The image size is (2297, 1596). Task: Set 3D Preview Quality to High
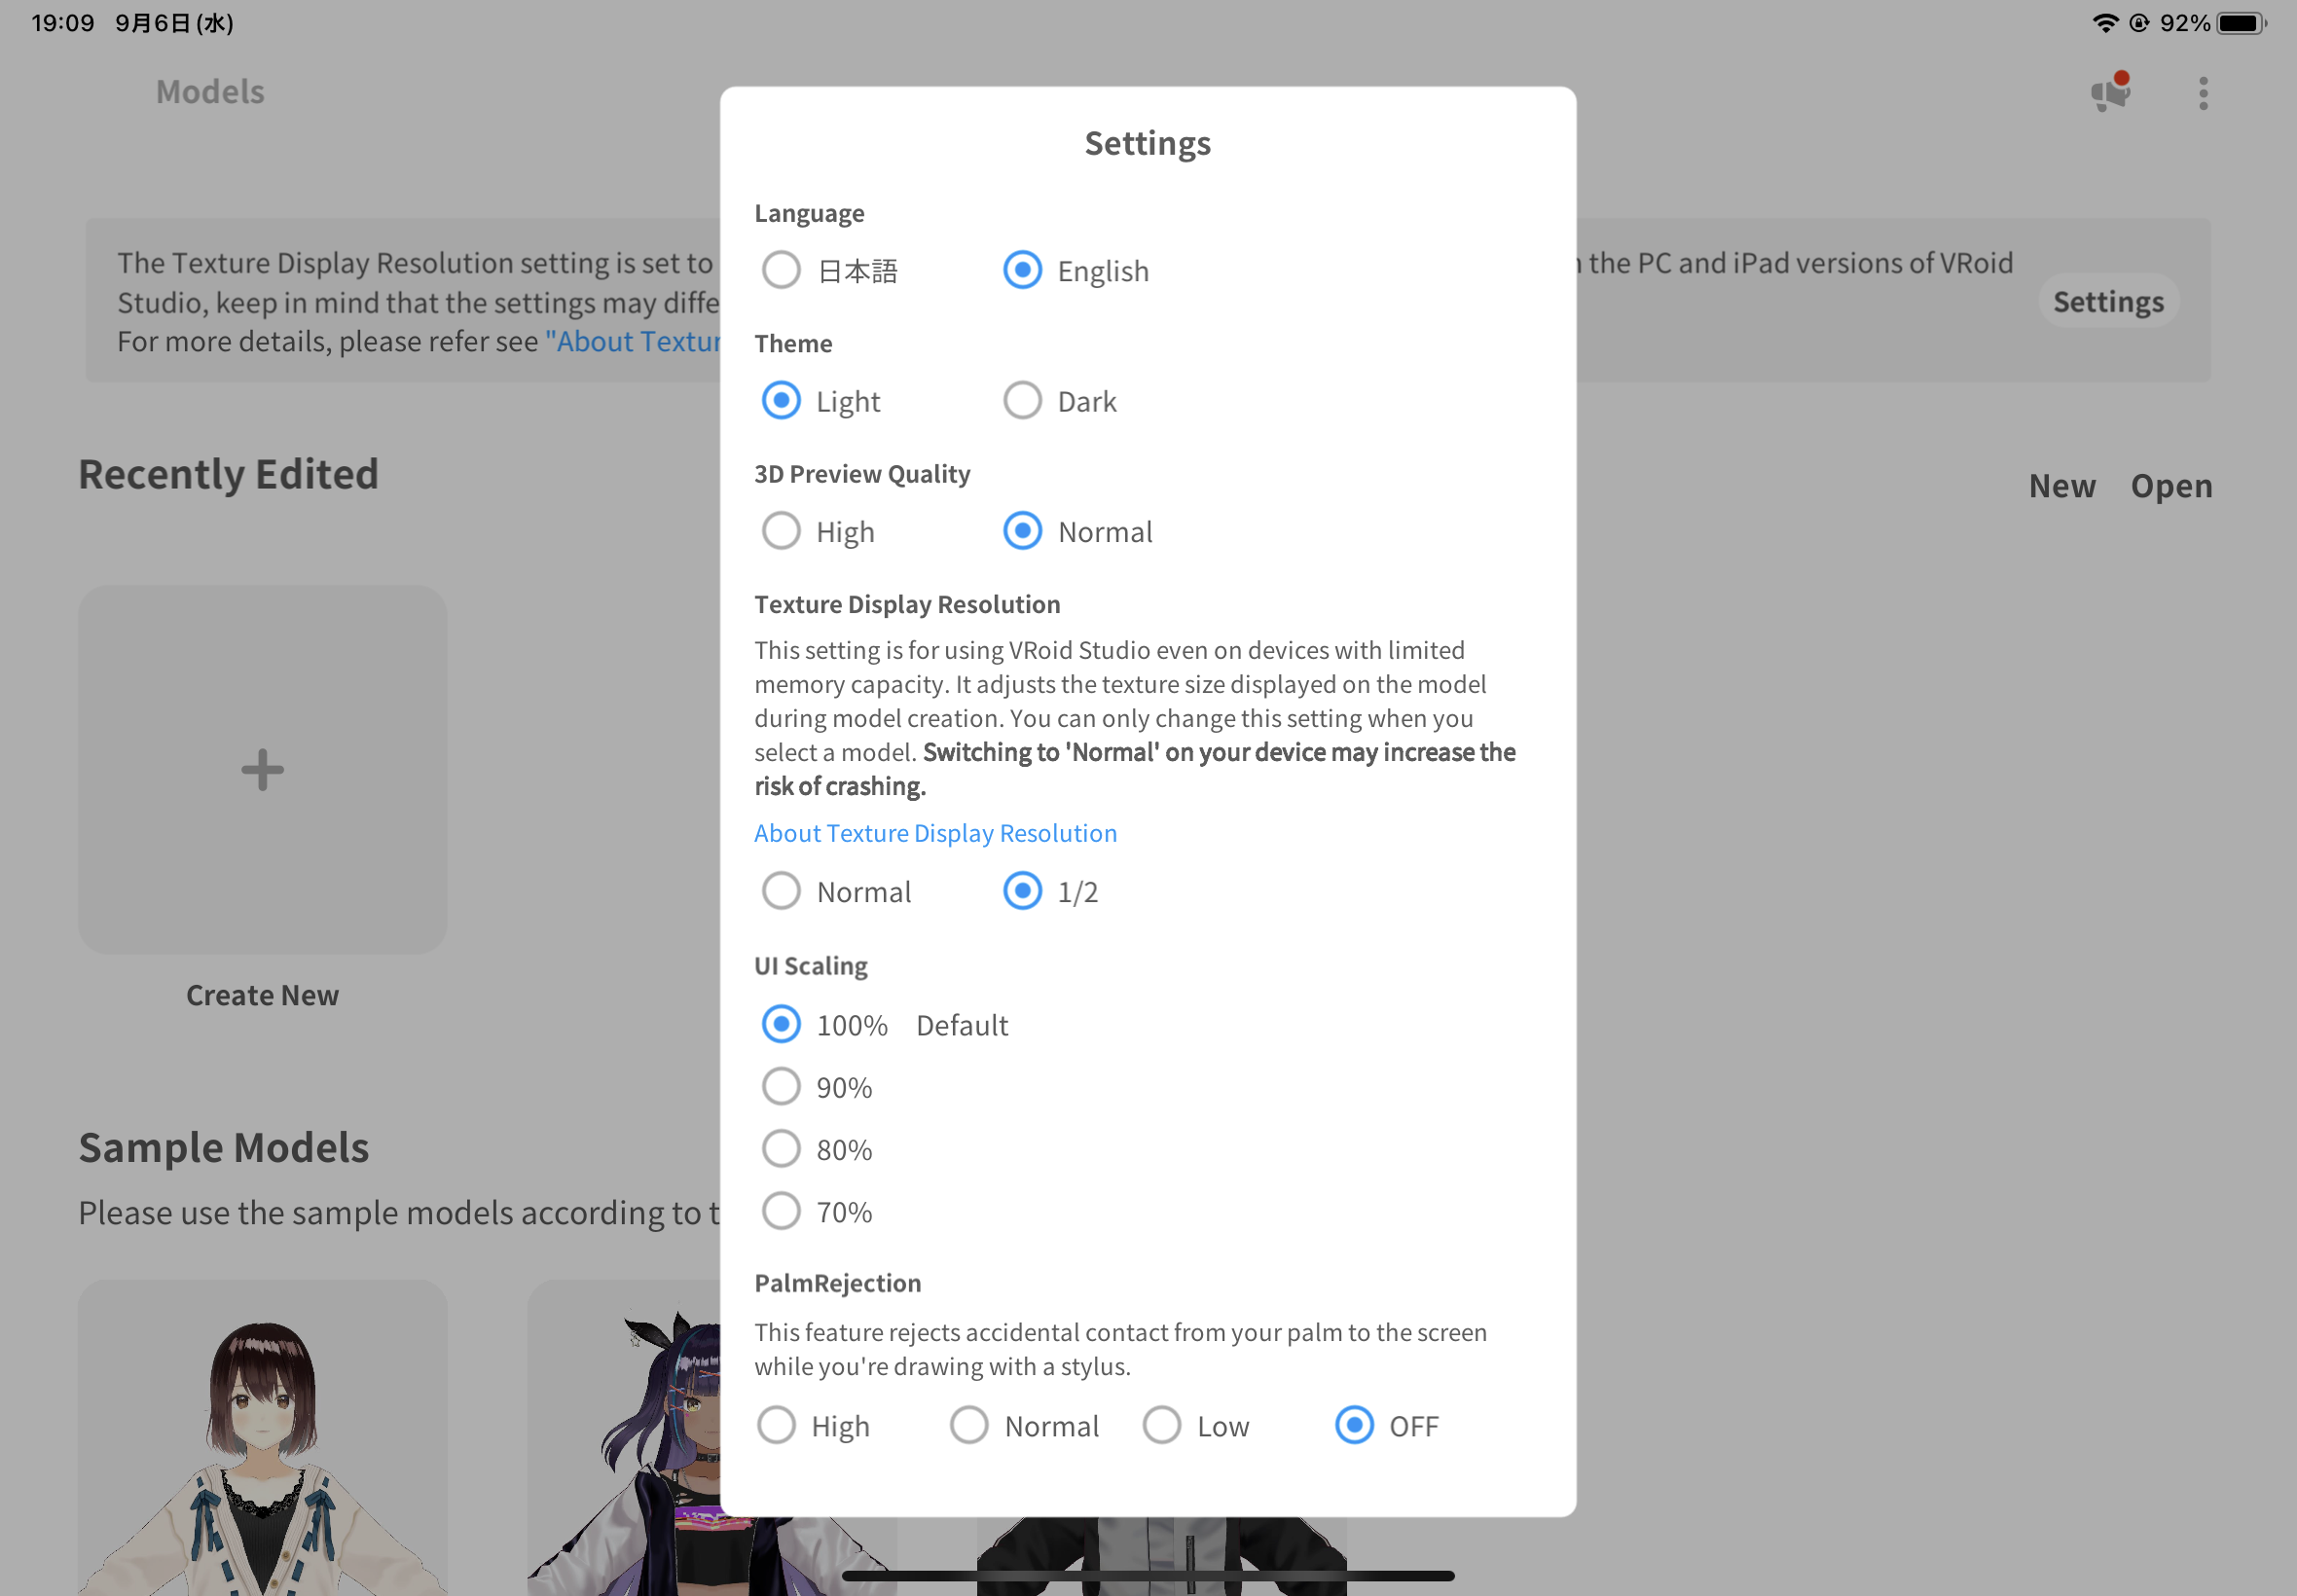pyautogui.click(x=781, y=531)
